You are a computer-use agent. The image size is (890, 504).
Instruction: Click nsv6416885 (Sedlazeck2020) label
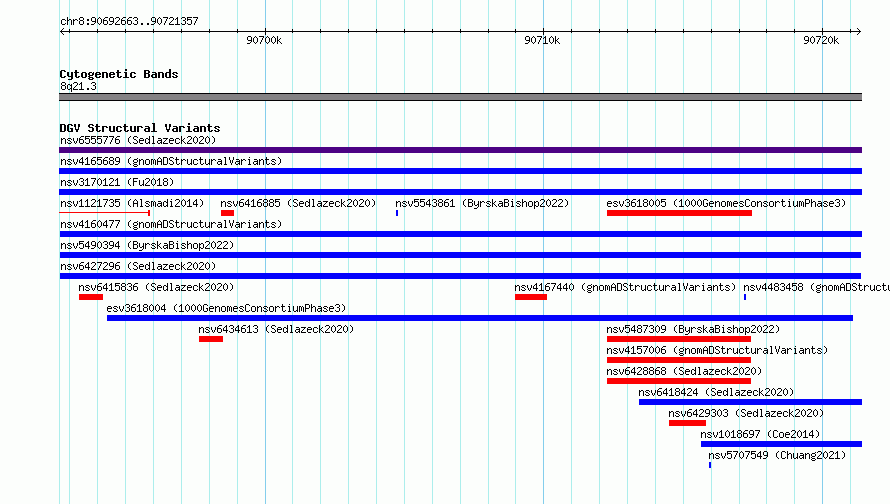[298, 203]
